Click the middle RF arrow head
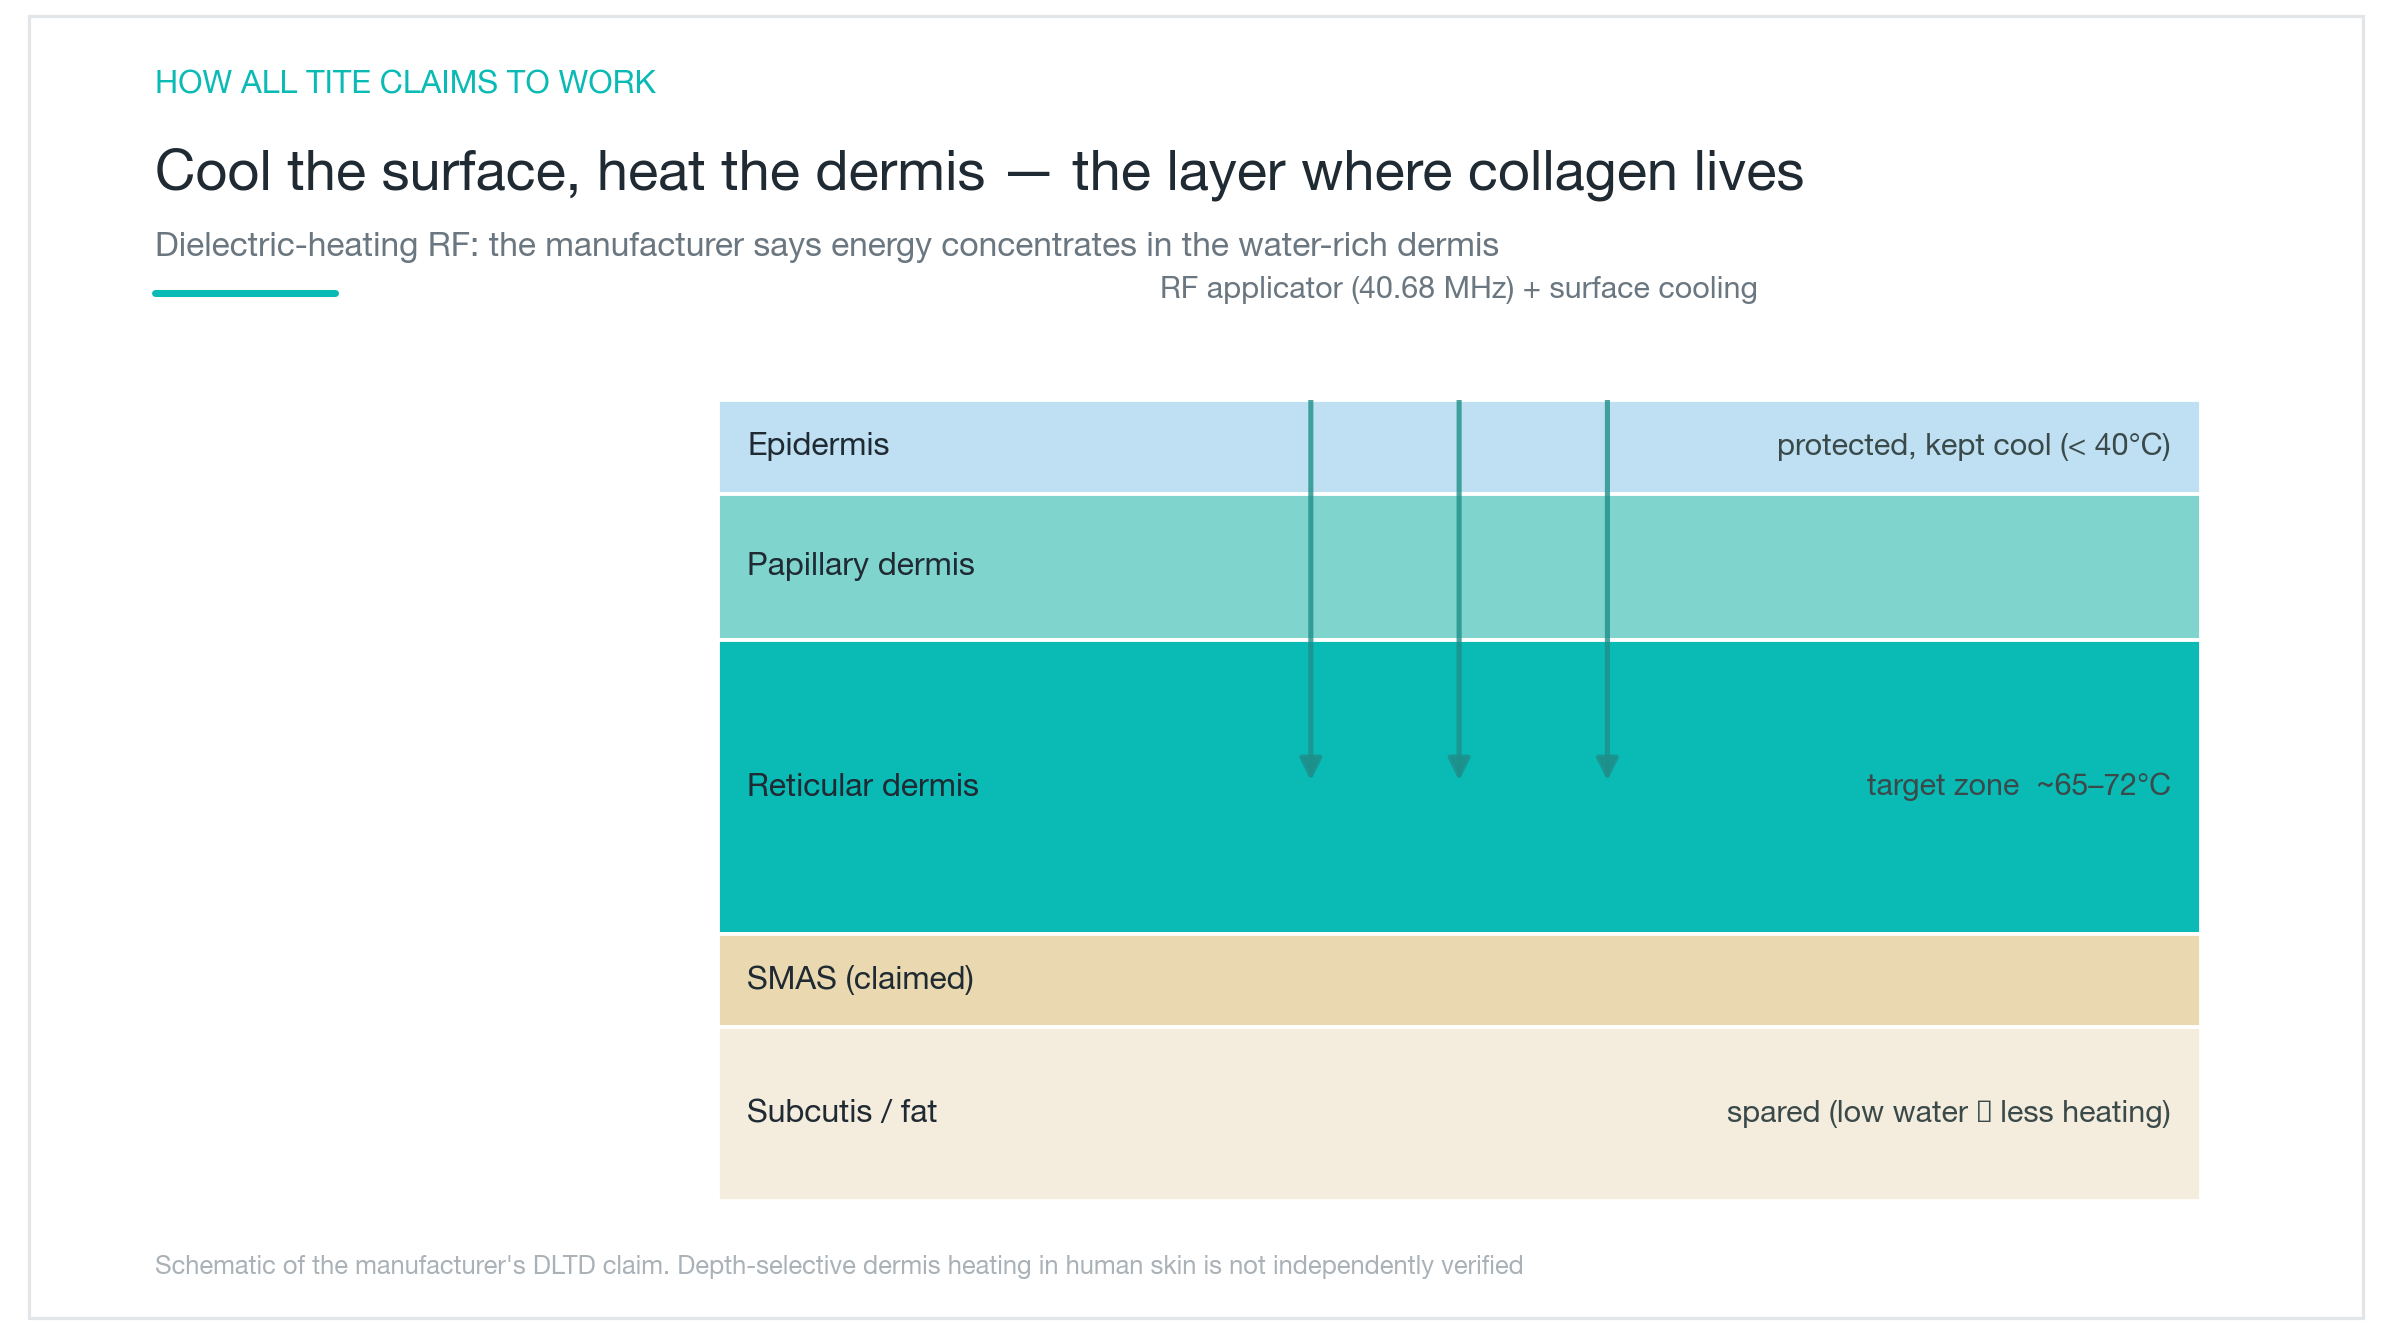Screen dimensions: 2392x1334 1459,766
